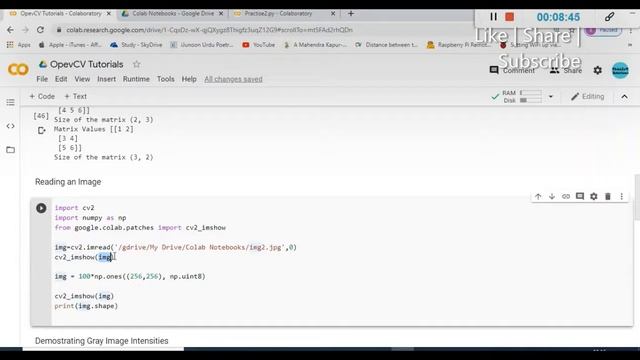Image resolution: width=640 pixels, height=360 pixels.
Task: Open the File menu
Action: [x=42, y=79]
